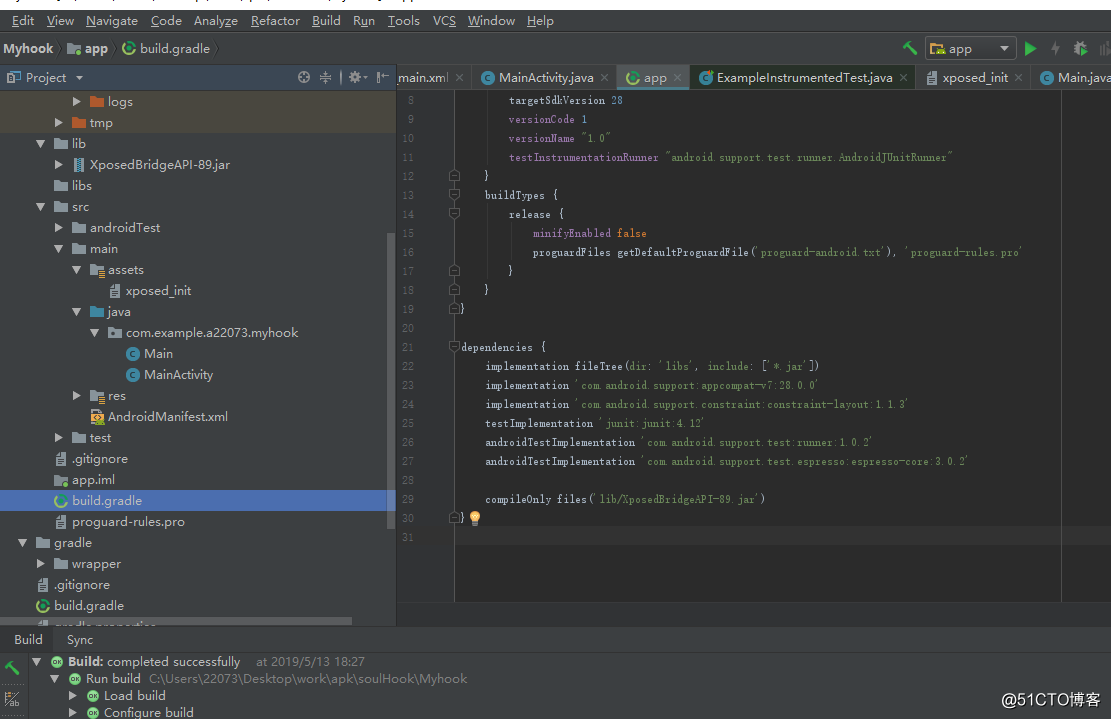The image size is (1111, 719).
Task: Fold the dependencies block gutter marker
Action: tap(454, 347)
